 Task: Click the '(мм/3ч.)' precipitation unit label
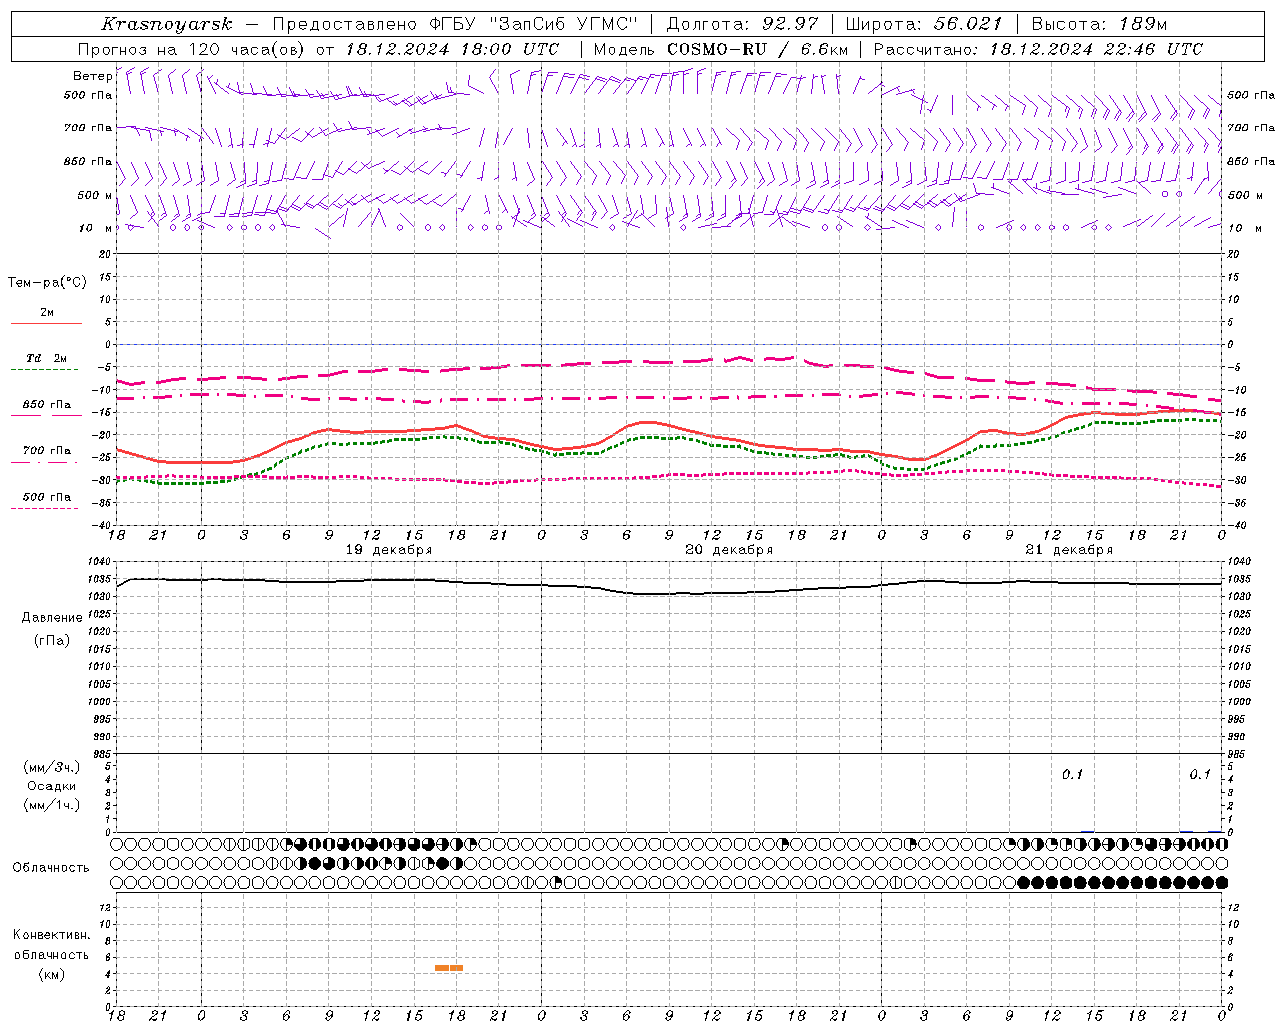(52, 767)
